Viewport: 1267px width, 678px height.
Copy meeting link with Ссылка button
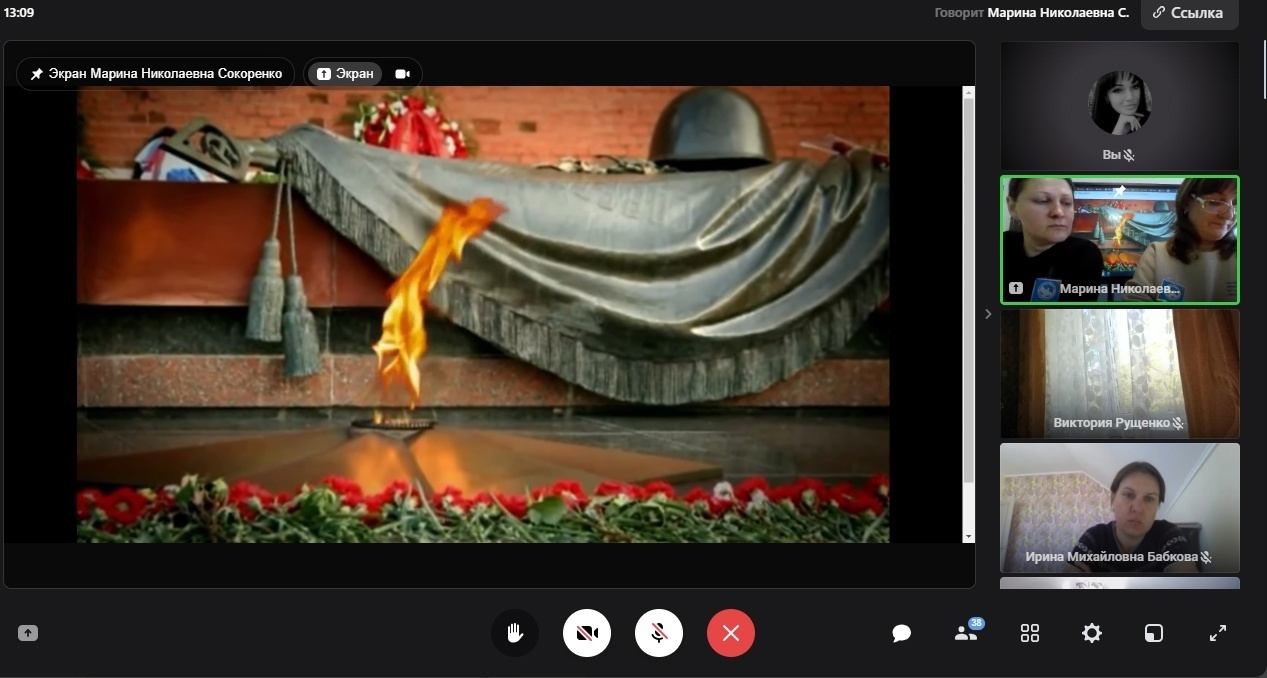(1189, 13)
